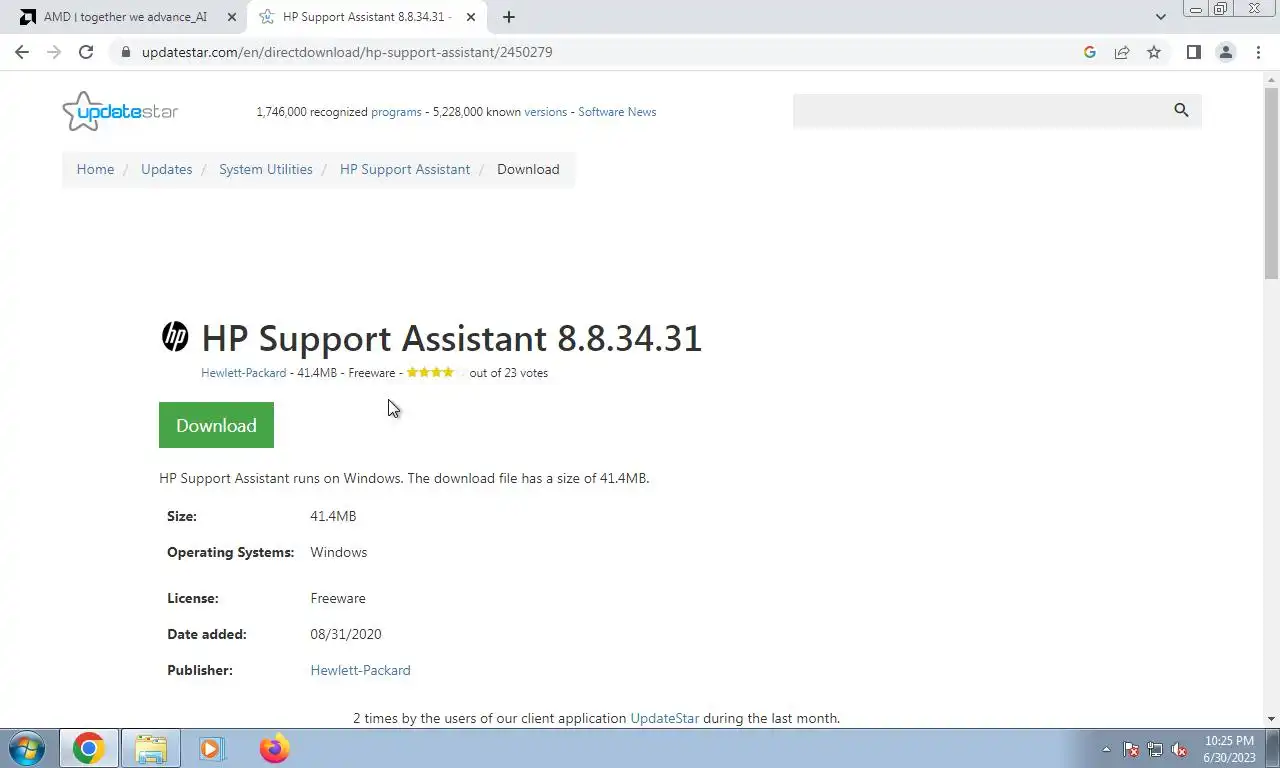Click the page scrollbar down arrow
The image size is (1280, 768).
pos(1271,719)
